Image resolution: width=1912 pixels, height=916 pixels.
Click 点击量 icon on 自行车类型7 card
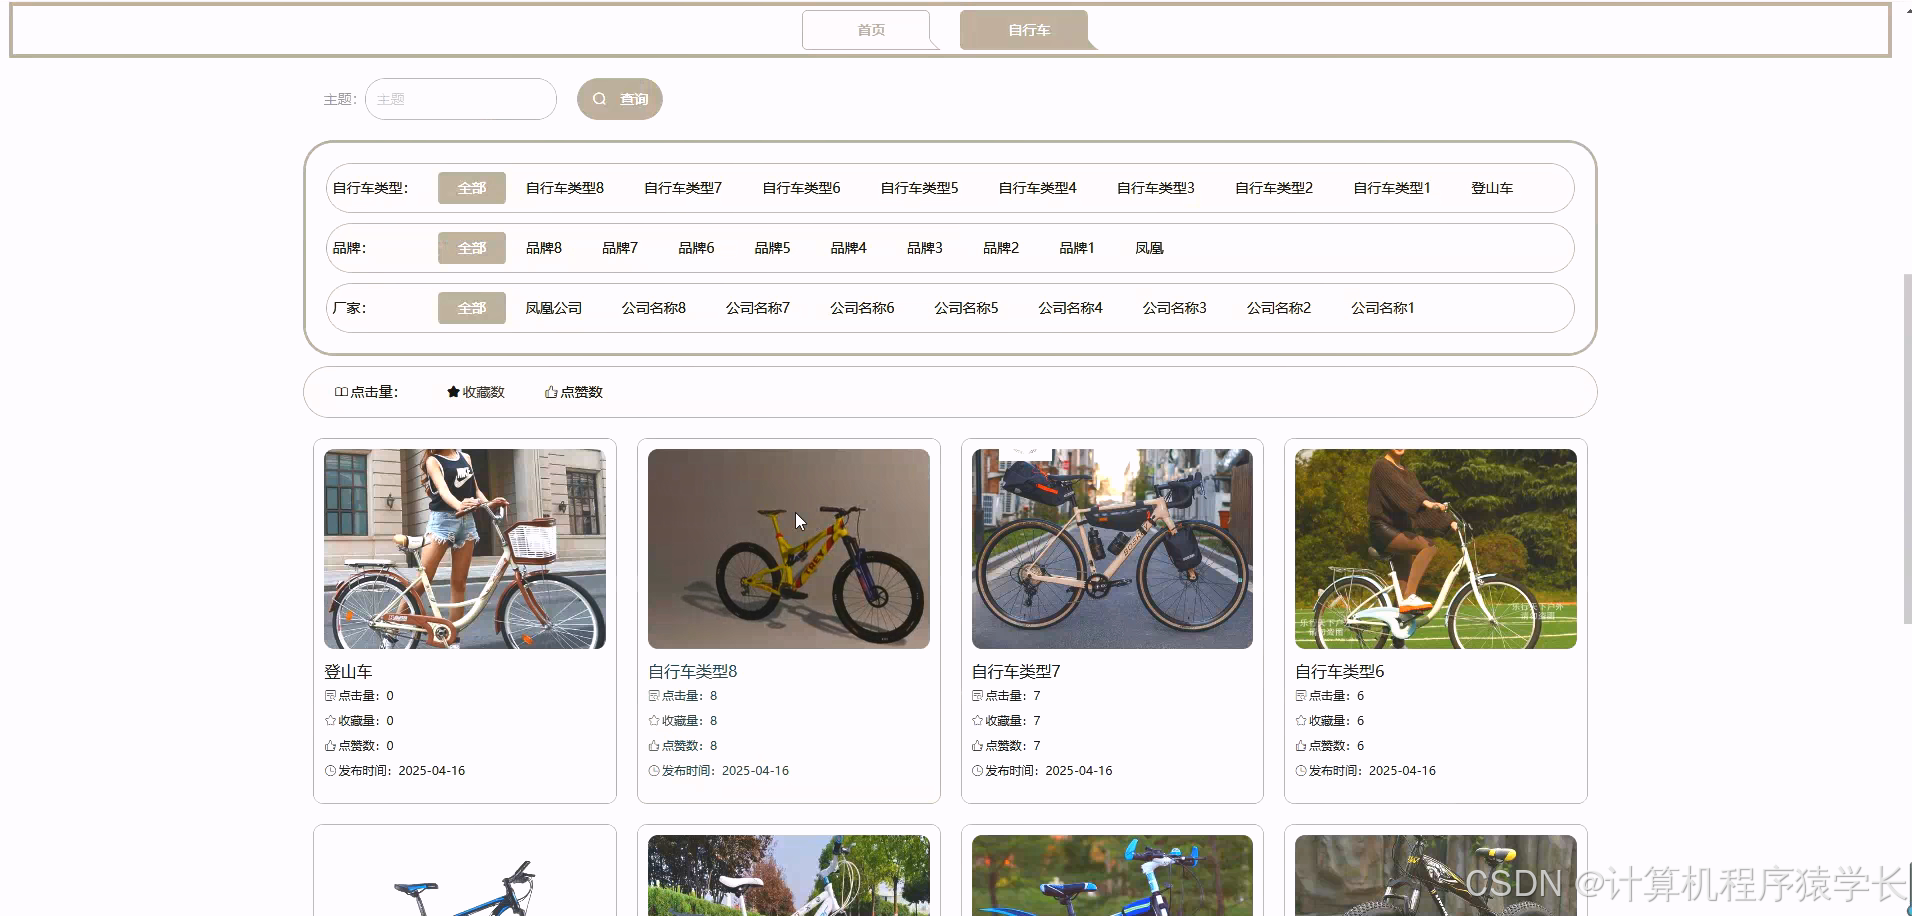(978, 696)
